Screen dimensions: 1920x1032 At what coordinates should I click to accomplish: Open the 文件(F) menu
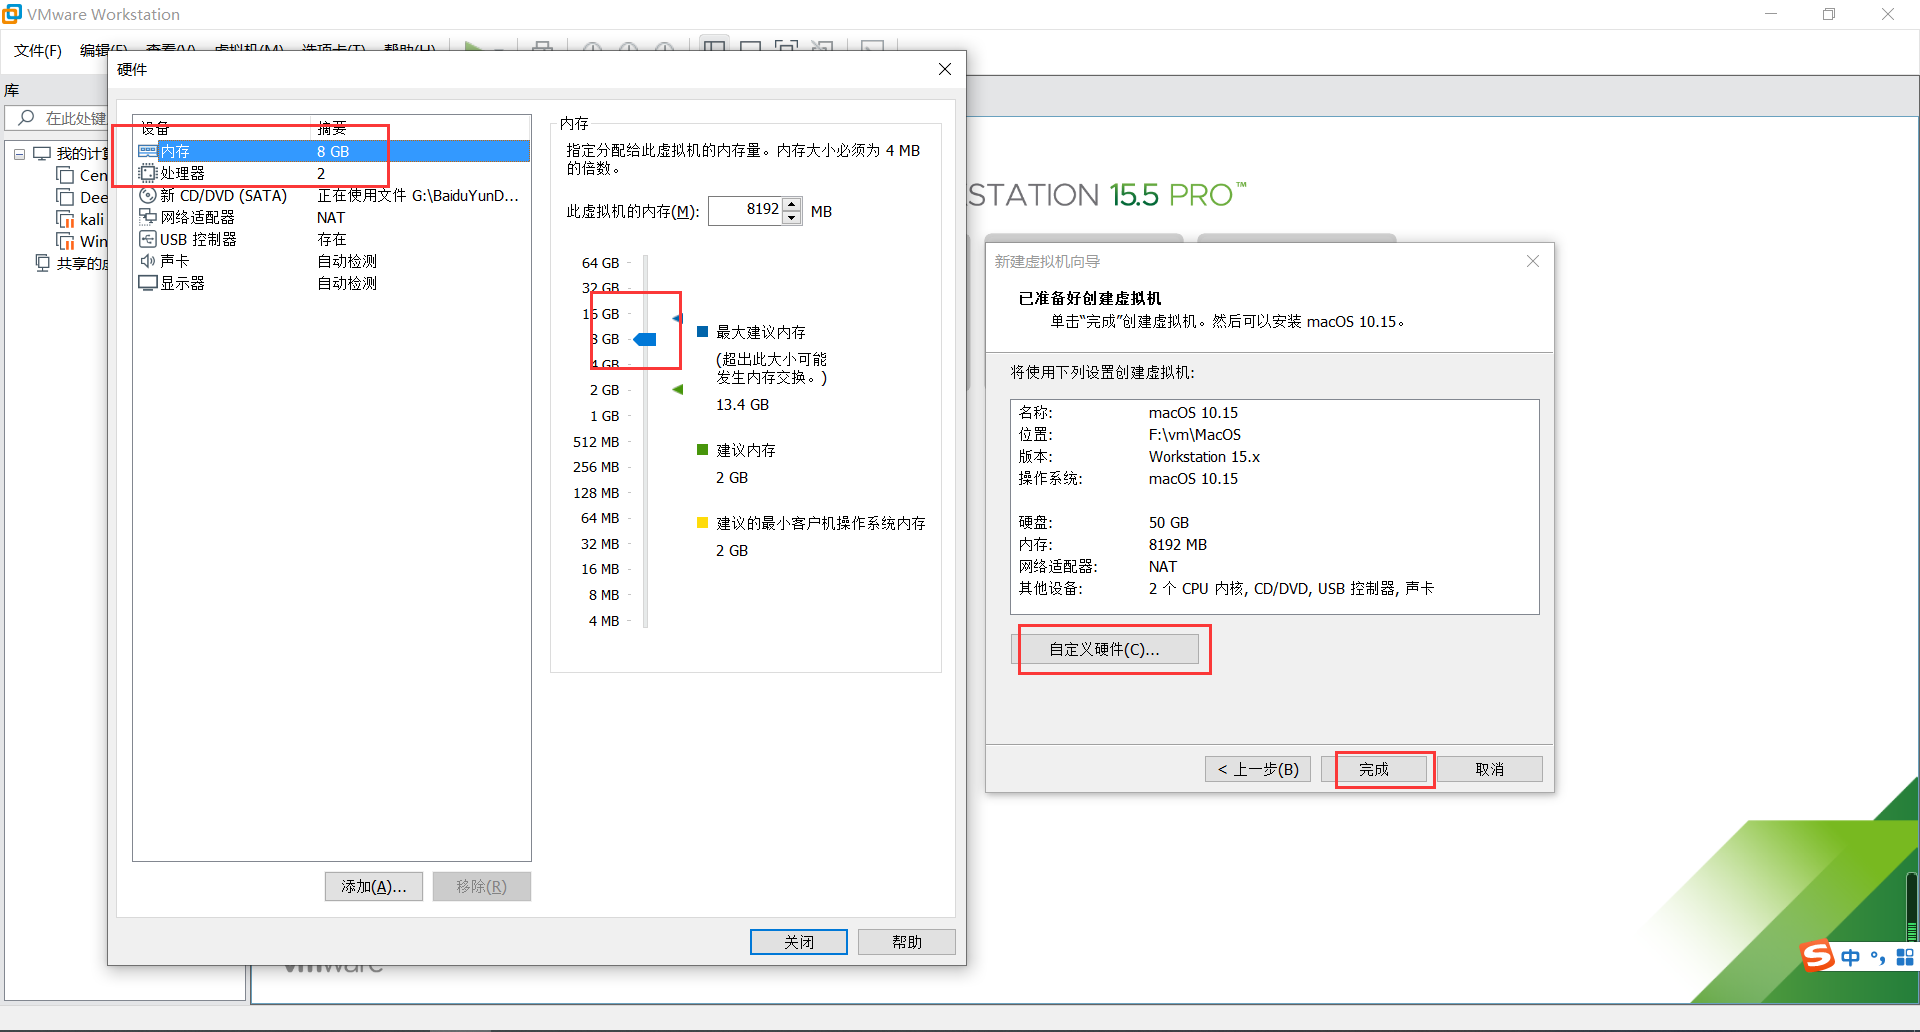pos(38,50)
